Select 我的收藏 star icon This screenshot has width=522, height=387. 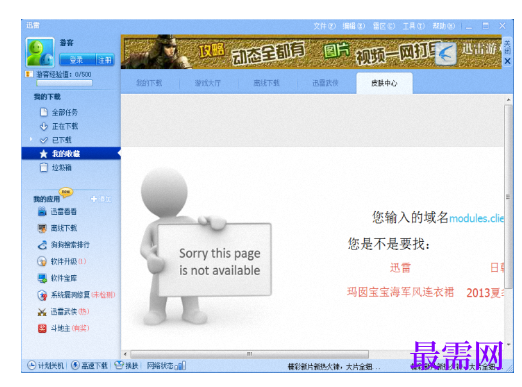pyautogui.click(x=43, y=154)
